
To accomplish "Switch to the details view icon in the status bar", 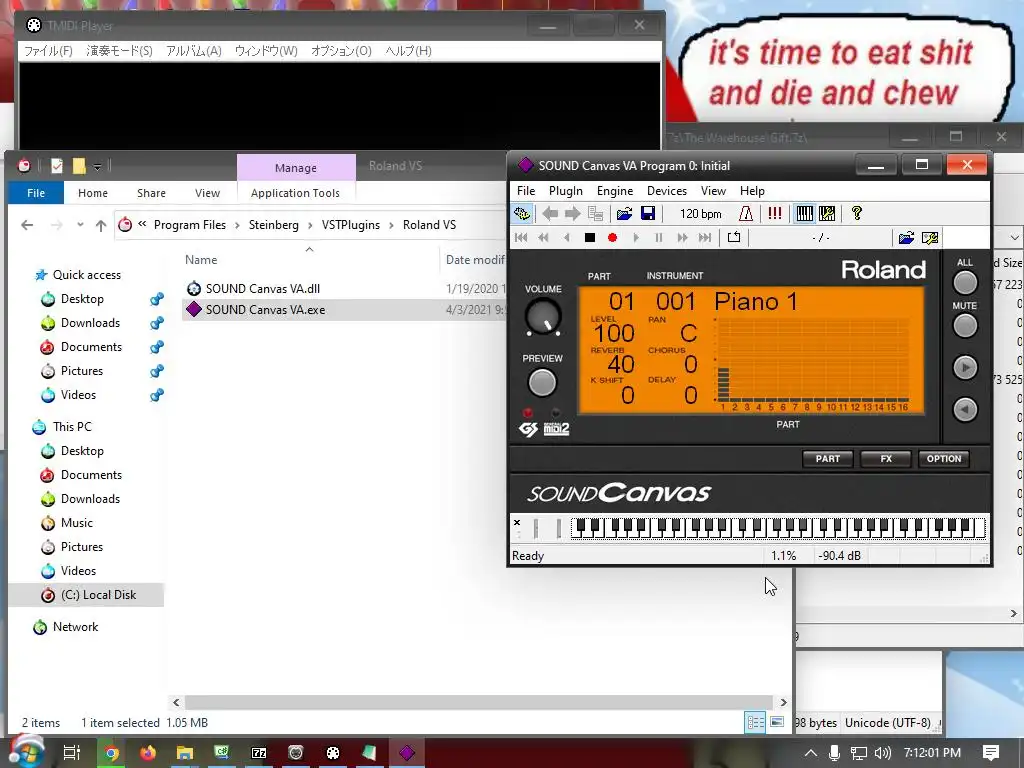I will click(x=756, y=722).
